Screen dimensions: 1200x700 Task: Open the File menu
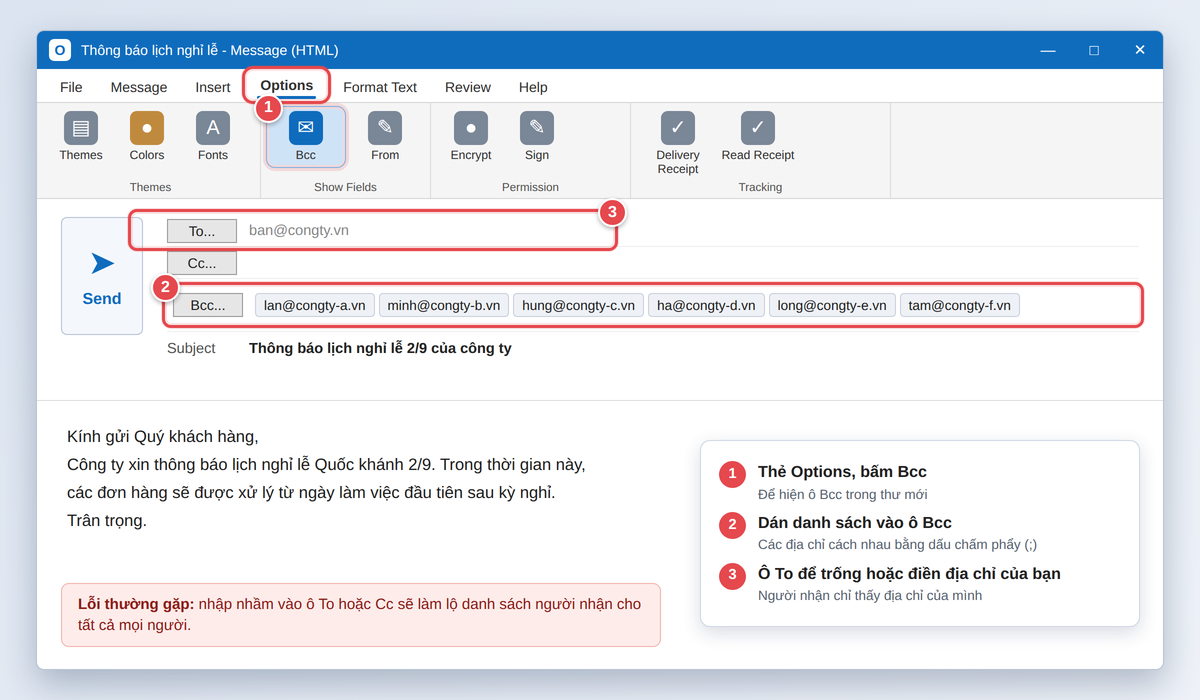click(71, 87)
